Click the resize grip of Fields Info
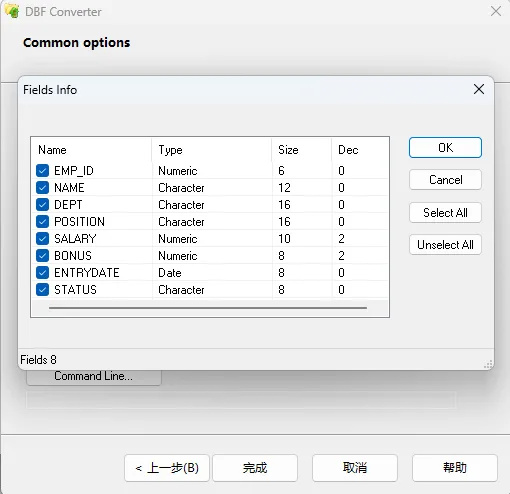The width and height of the screenshot is (510, 494). tap(488, 364)
